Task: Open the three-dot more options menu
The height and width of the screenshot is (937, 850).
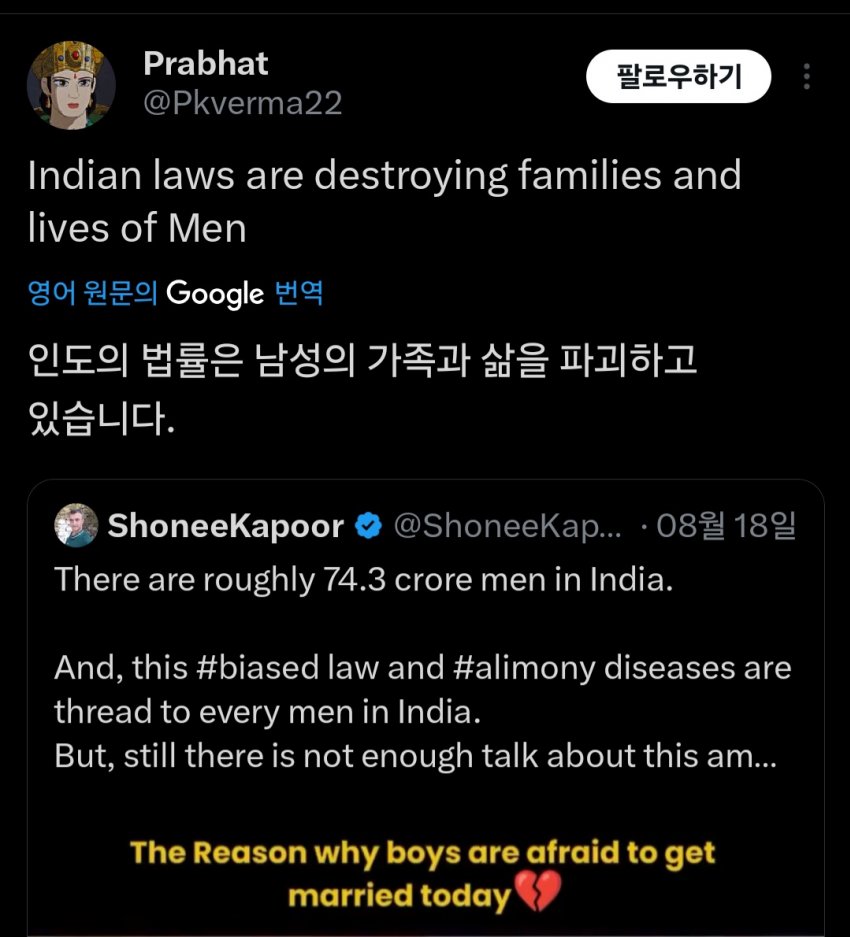Action: tap(807, 77)
